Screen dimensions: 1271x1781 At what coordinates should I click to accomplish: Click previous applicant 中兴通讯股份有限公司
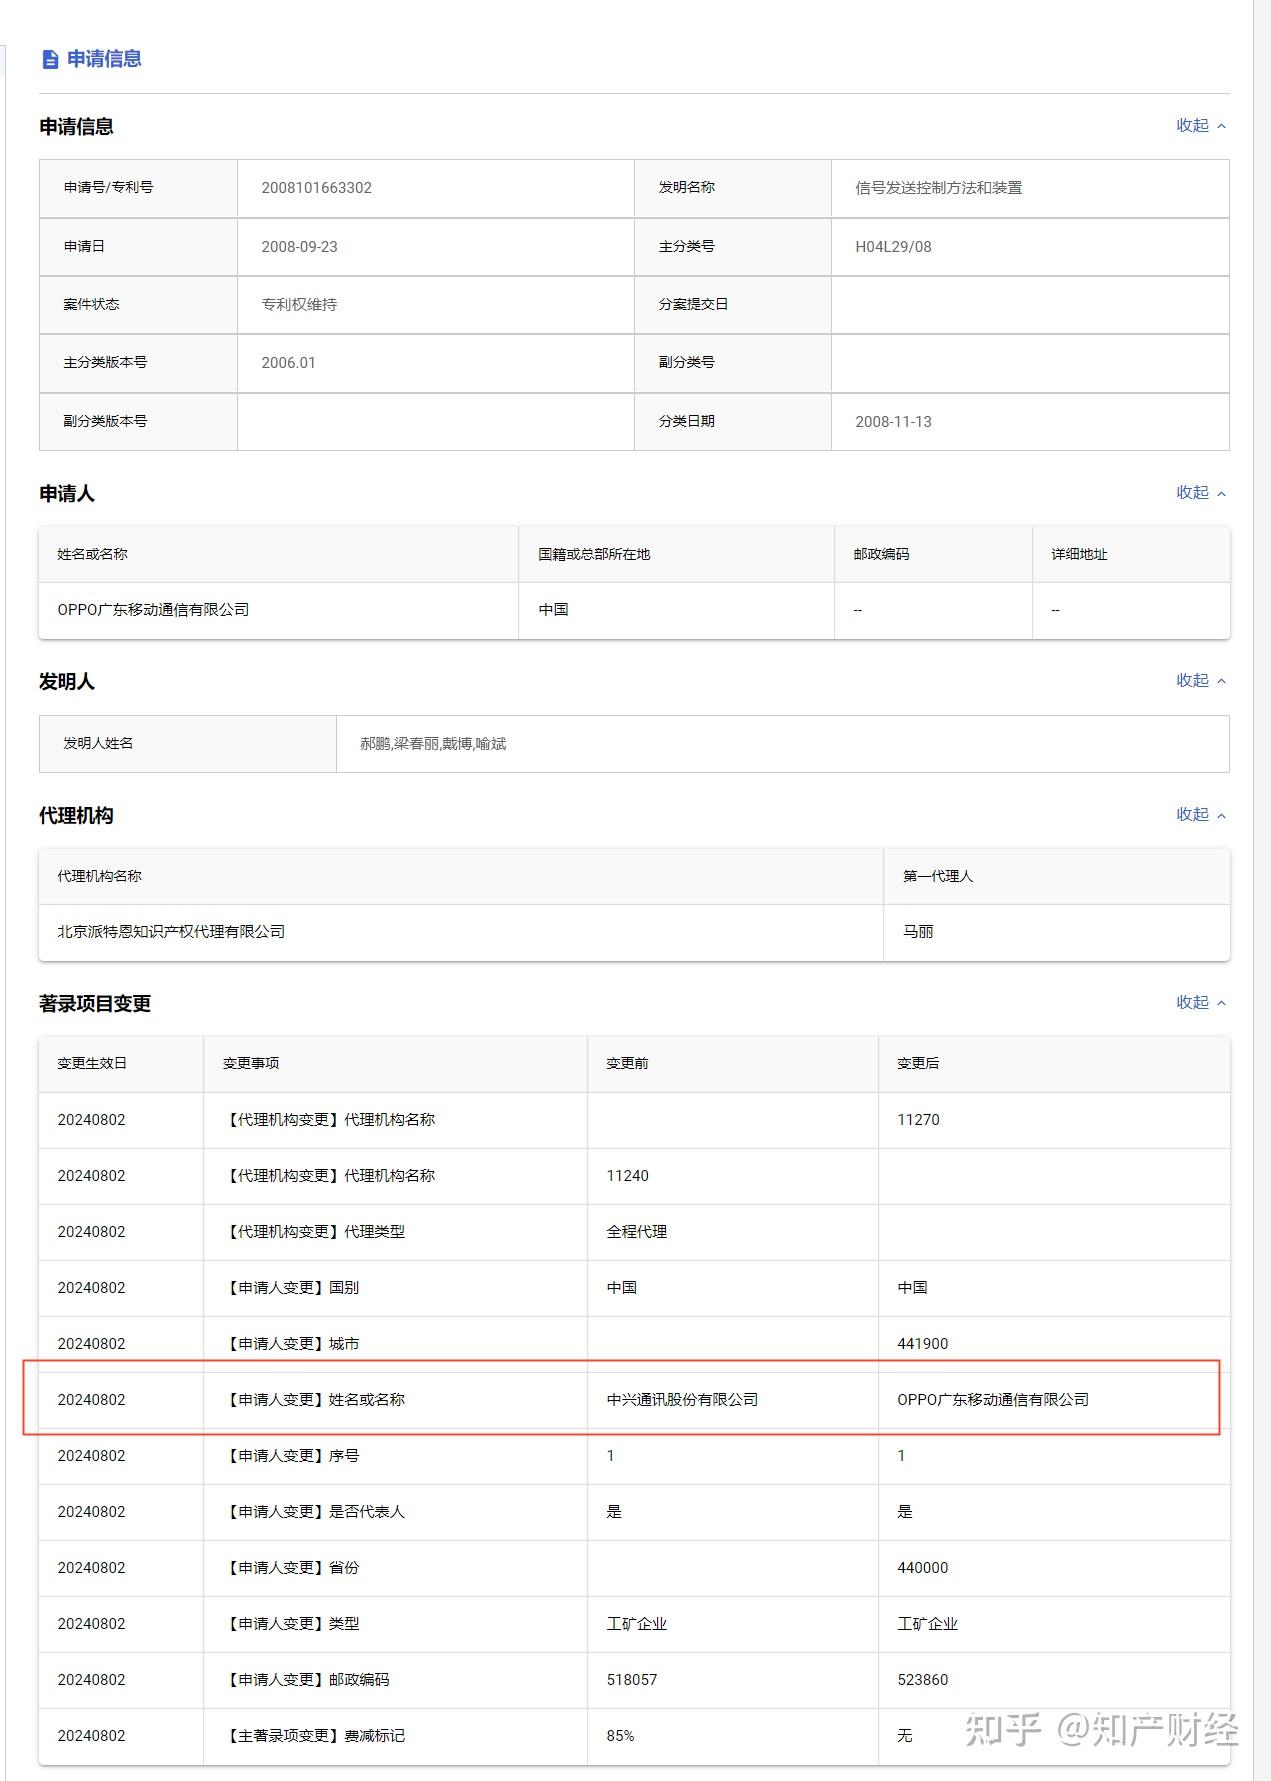[682, 1400]
